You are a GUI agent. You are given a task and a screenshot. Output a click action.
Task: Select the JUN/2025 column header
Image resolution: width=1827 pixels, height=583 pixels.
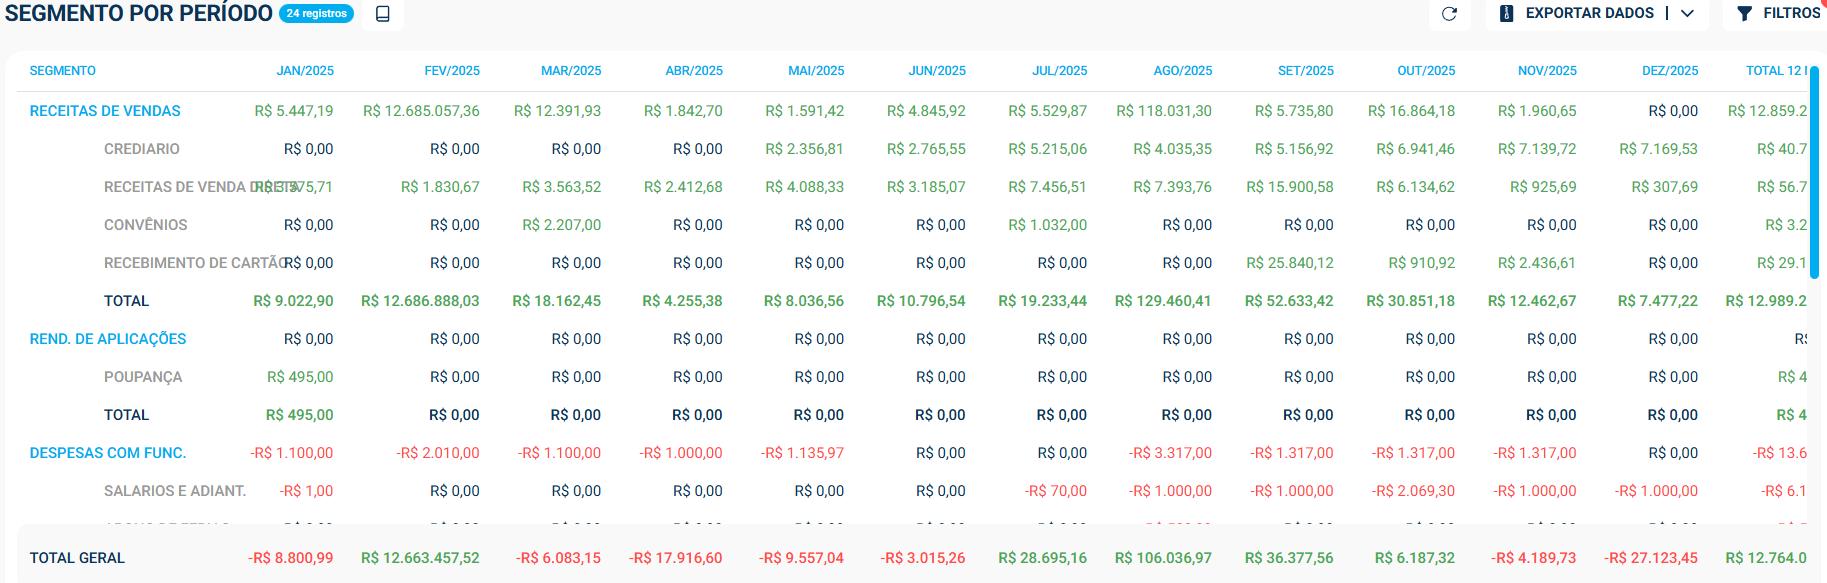click(937, 71)
